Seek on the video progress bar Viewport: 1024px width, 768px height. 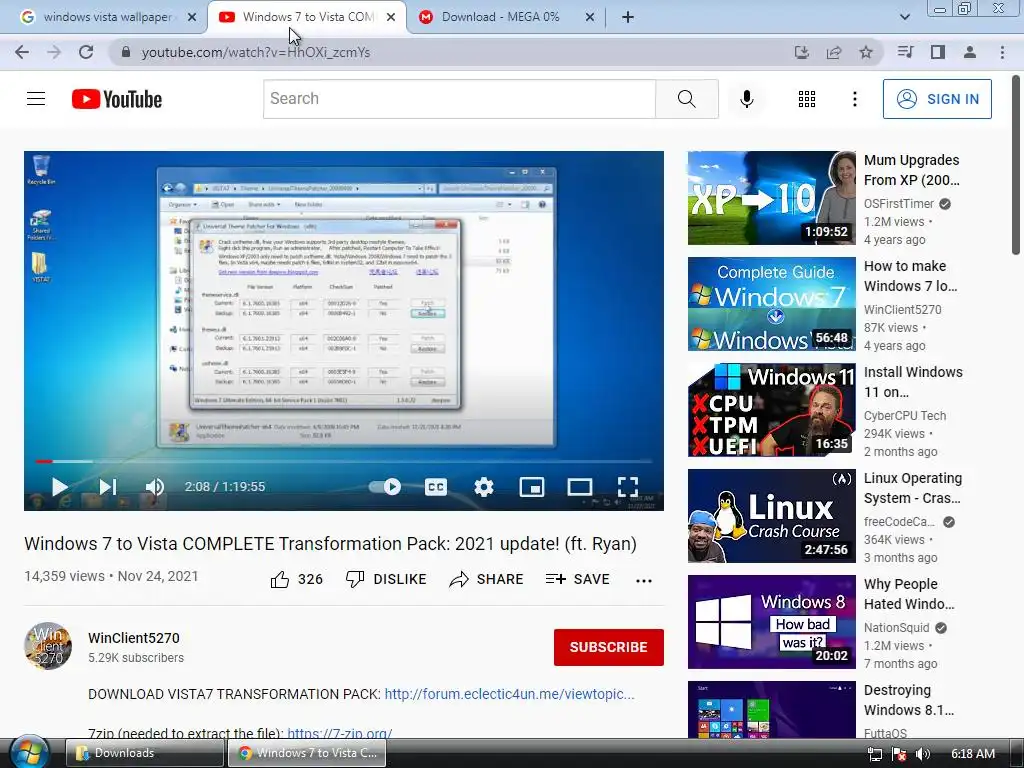point(344,461)
